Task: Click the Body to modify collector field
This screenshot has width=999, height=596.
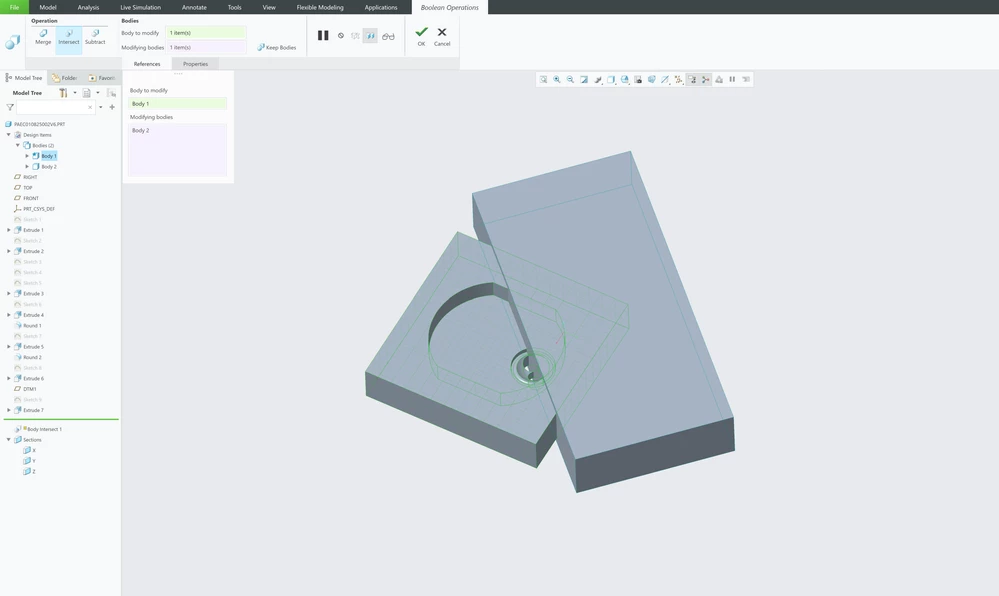Action: pos(206,33)
